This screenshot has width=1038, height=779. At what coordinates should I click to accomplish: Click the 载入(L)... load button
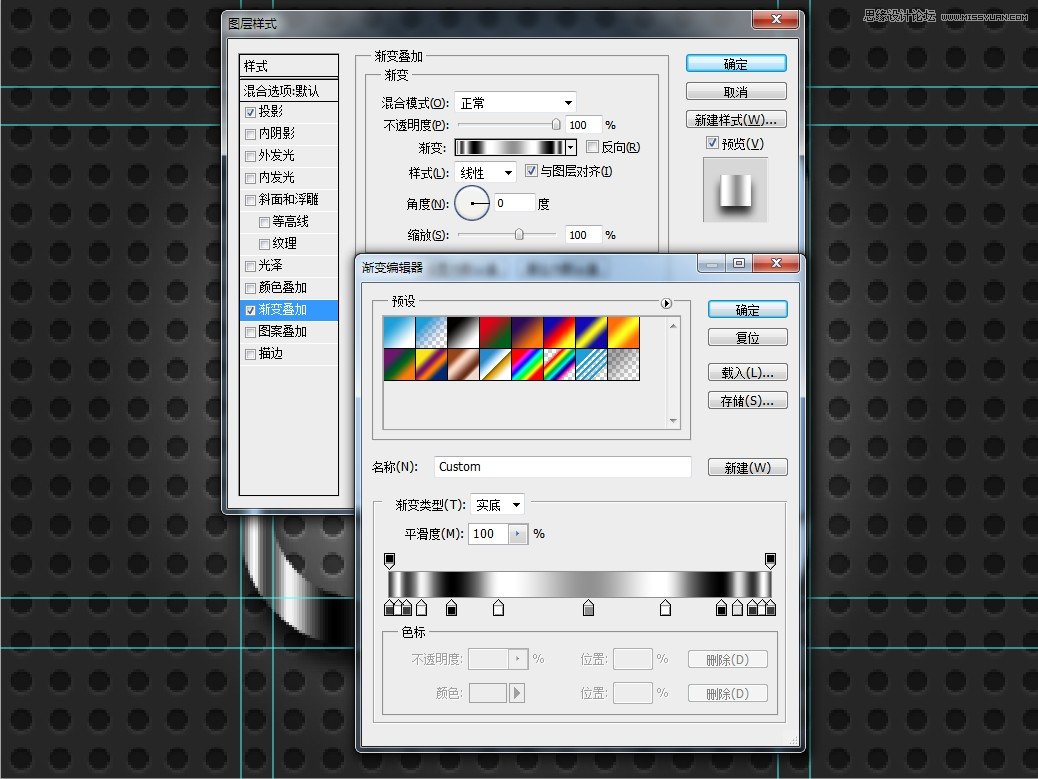click(x=747, y=373)
